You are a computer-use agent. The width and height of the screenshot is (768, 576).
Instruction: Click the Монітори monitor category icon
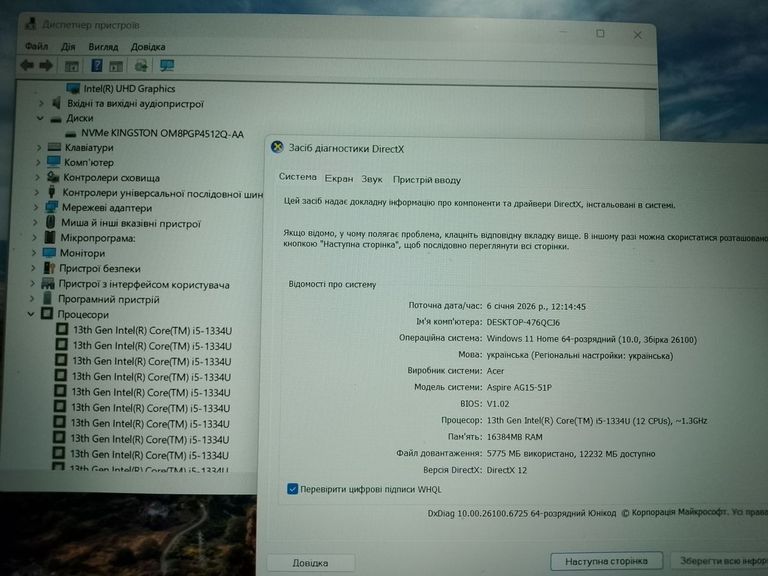pyautogui.click(x=49, y=253)
